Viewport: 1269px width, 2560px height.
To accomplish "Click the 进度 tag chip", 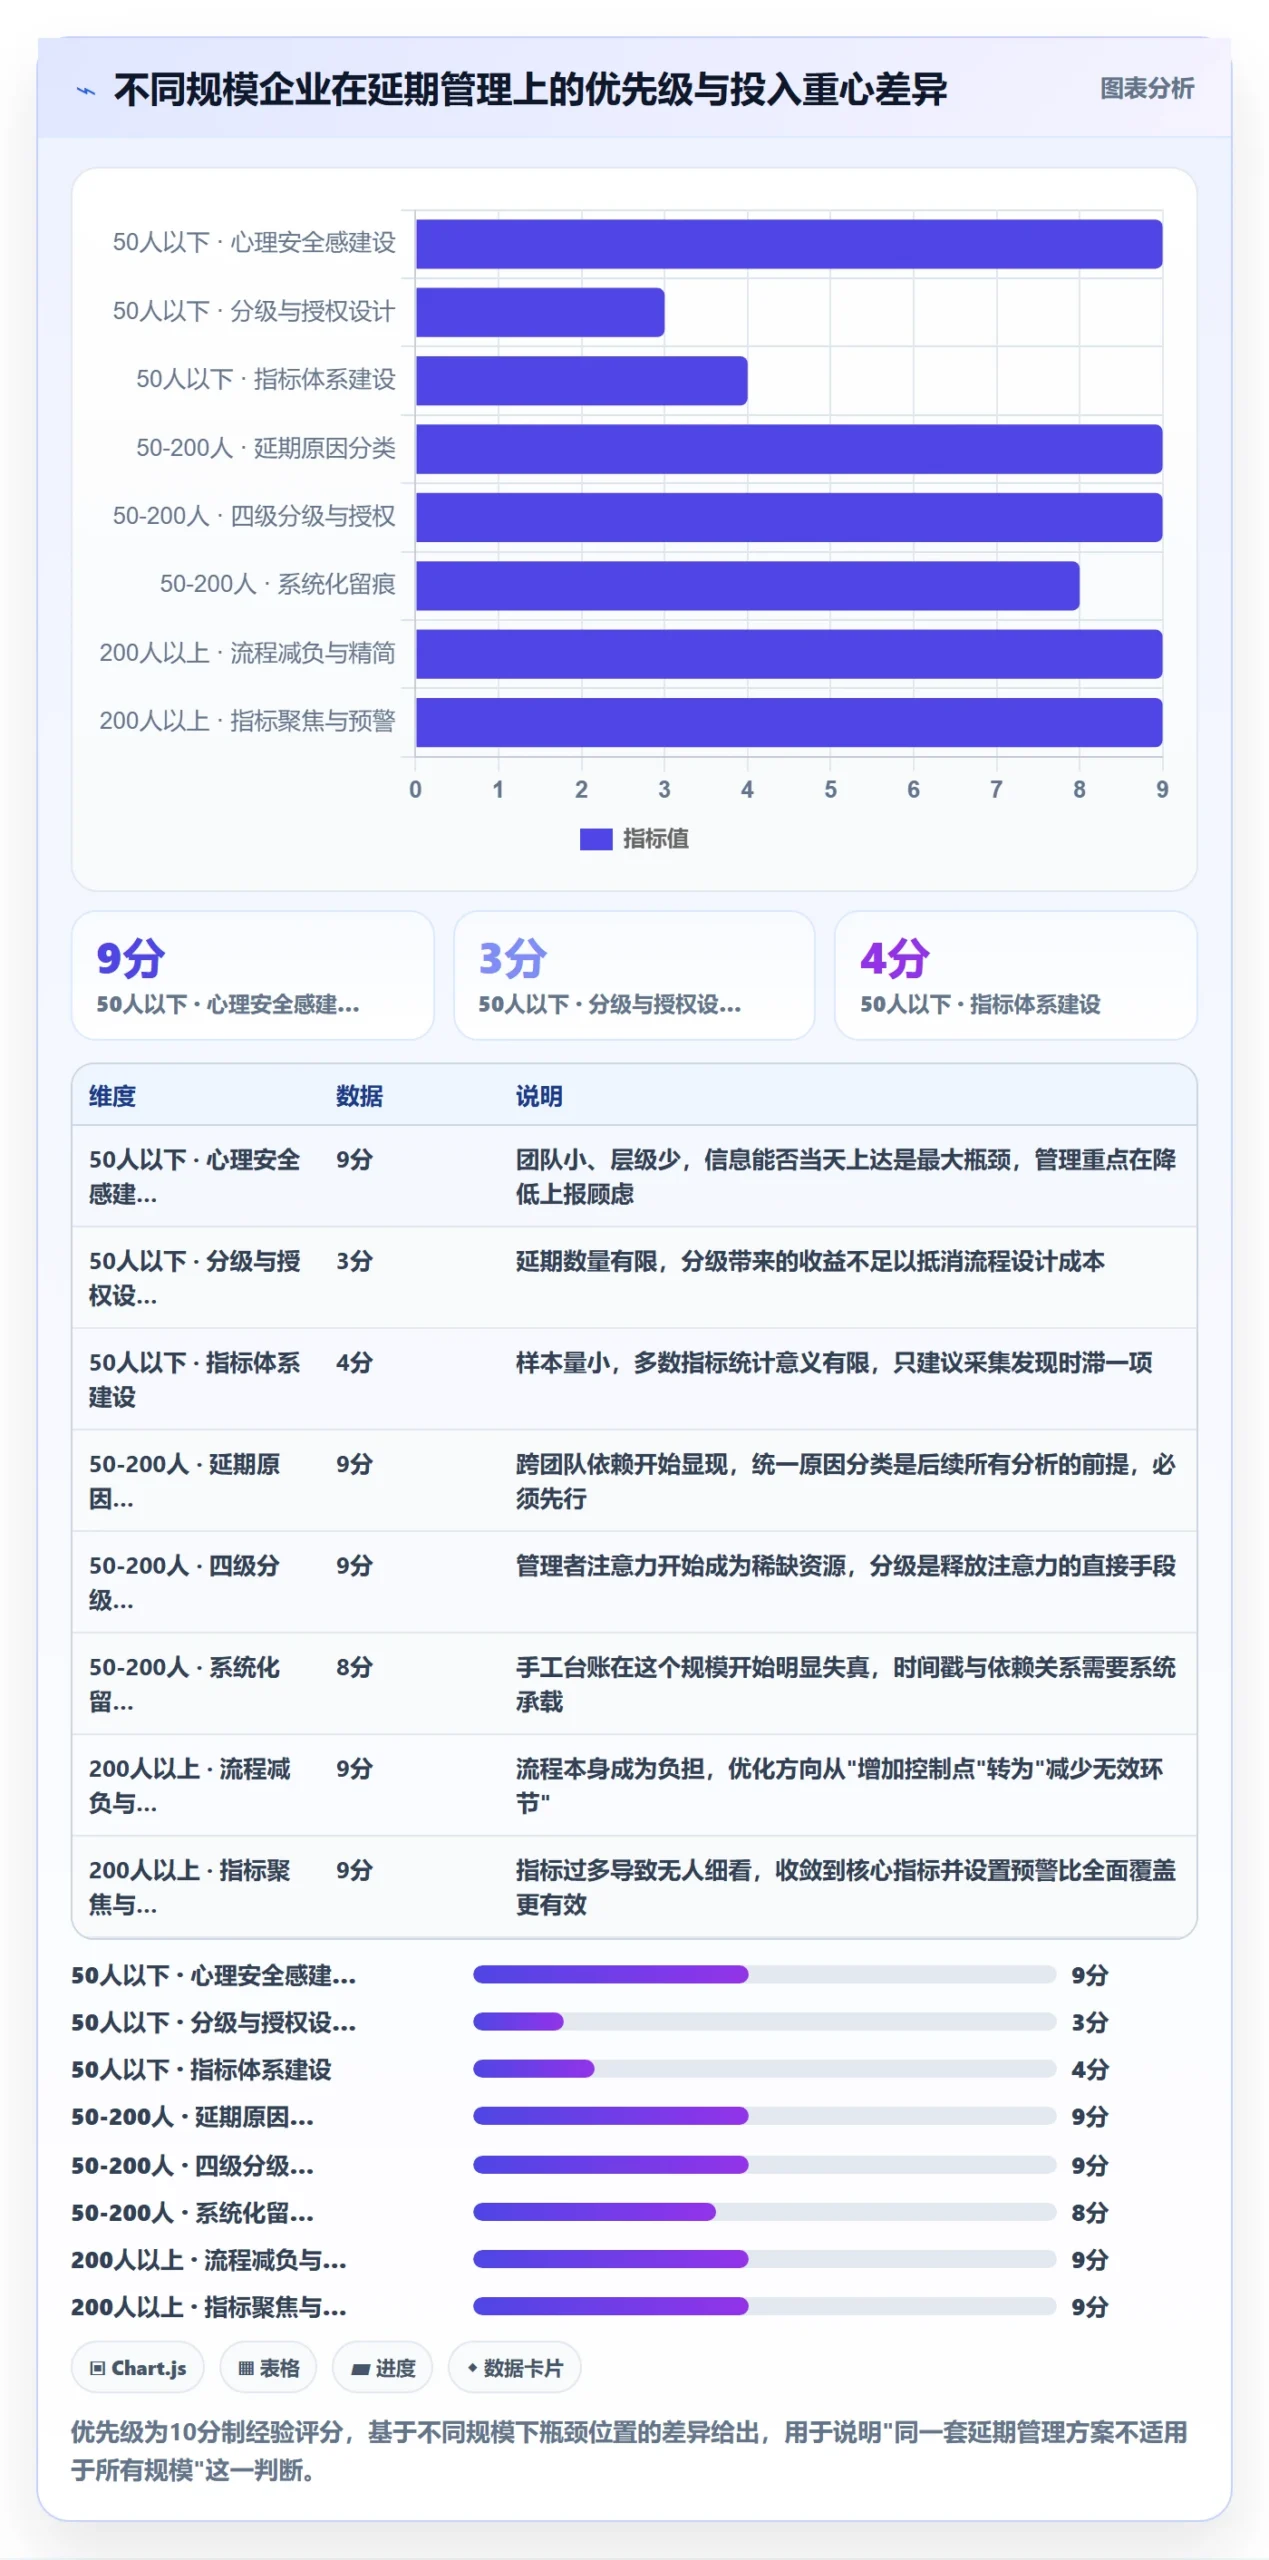I will (x=383, y=2367).
